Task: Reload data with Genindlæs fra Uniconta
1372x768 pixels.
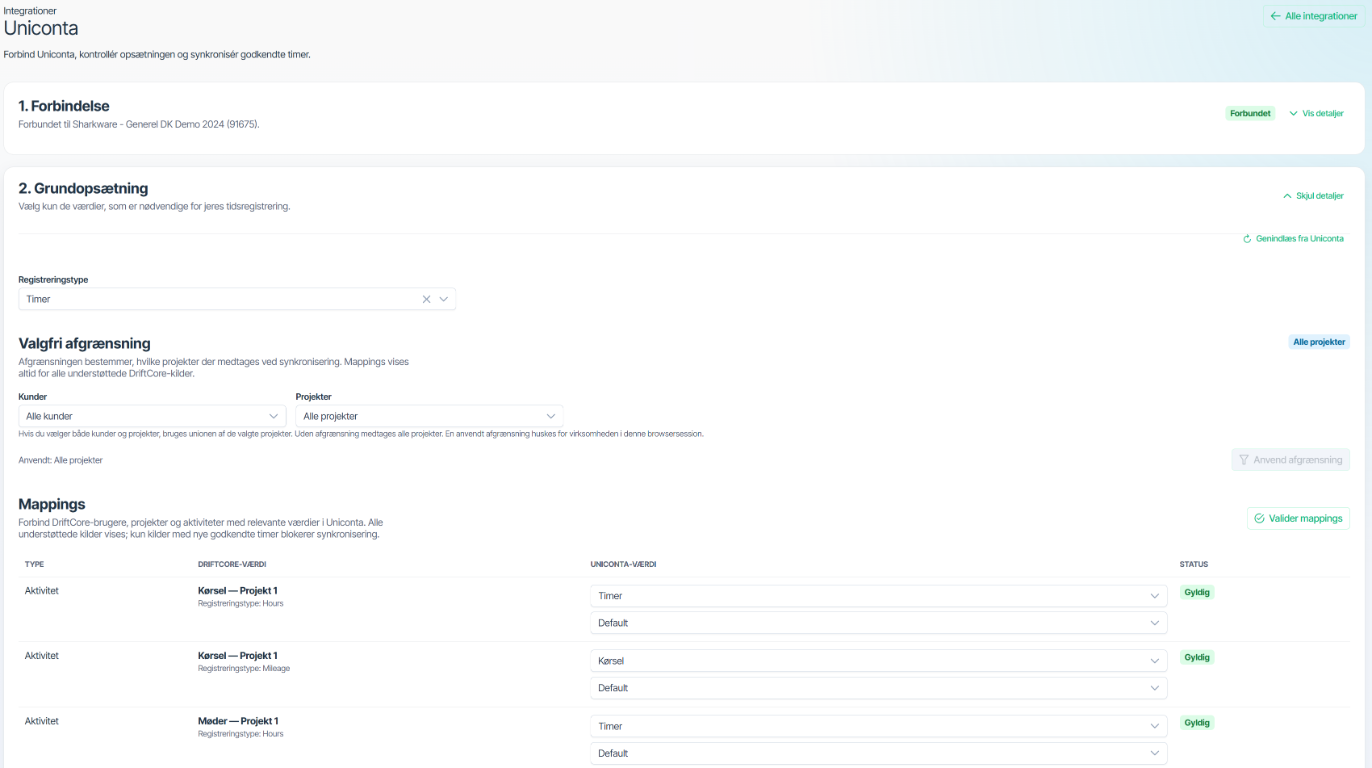Action: (x=1293, y=239)
